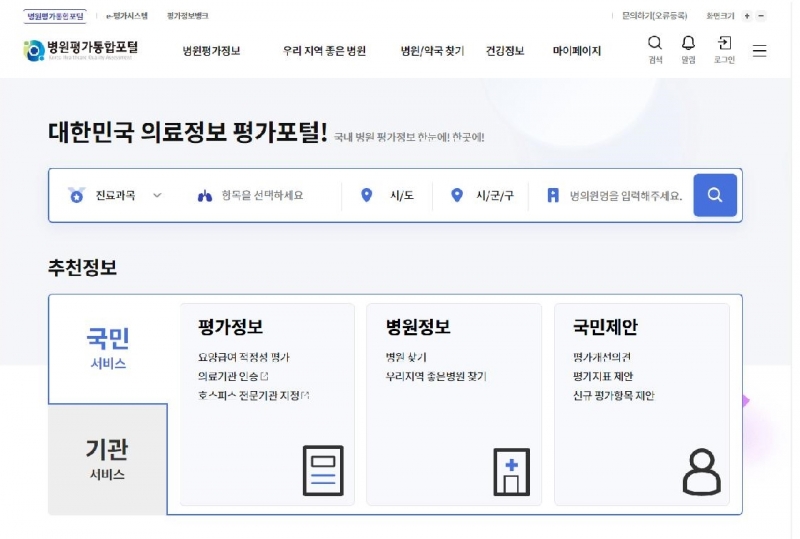Open the 요양급여 적정성 평가 link
800x539 pixels.
click(244, 357)
